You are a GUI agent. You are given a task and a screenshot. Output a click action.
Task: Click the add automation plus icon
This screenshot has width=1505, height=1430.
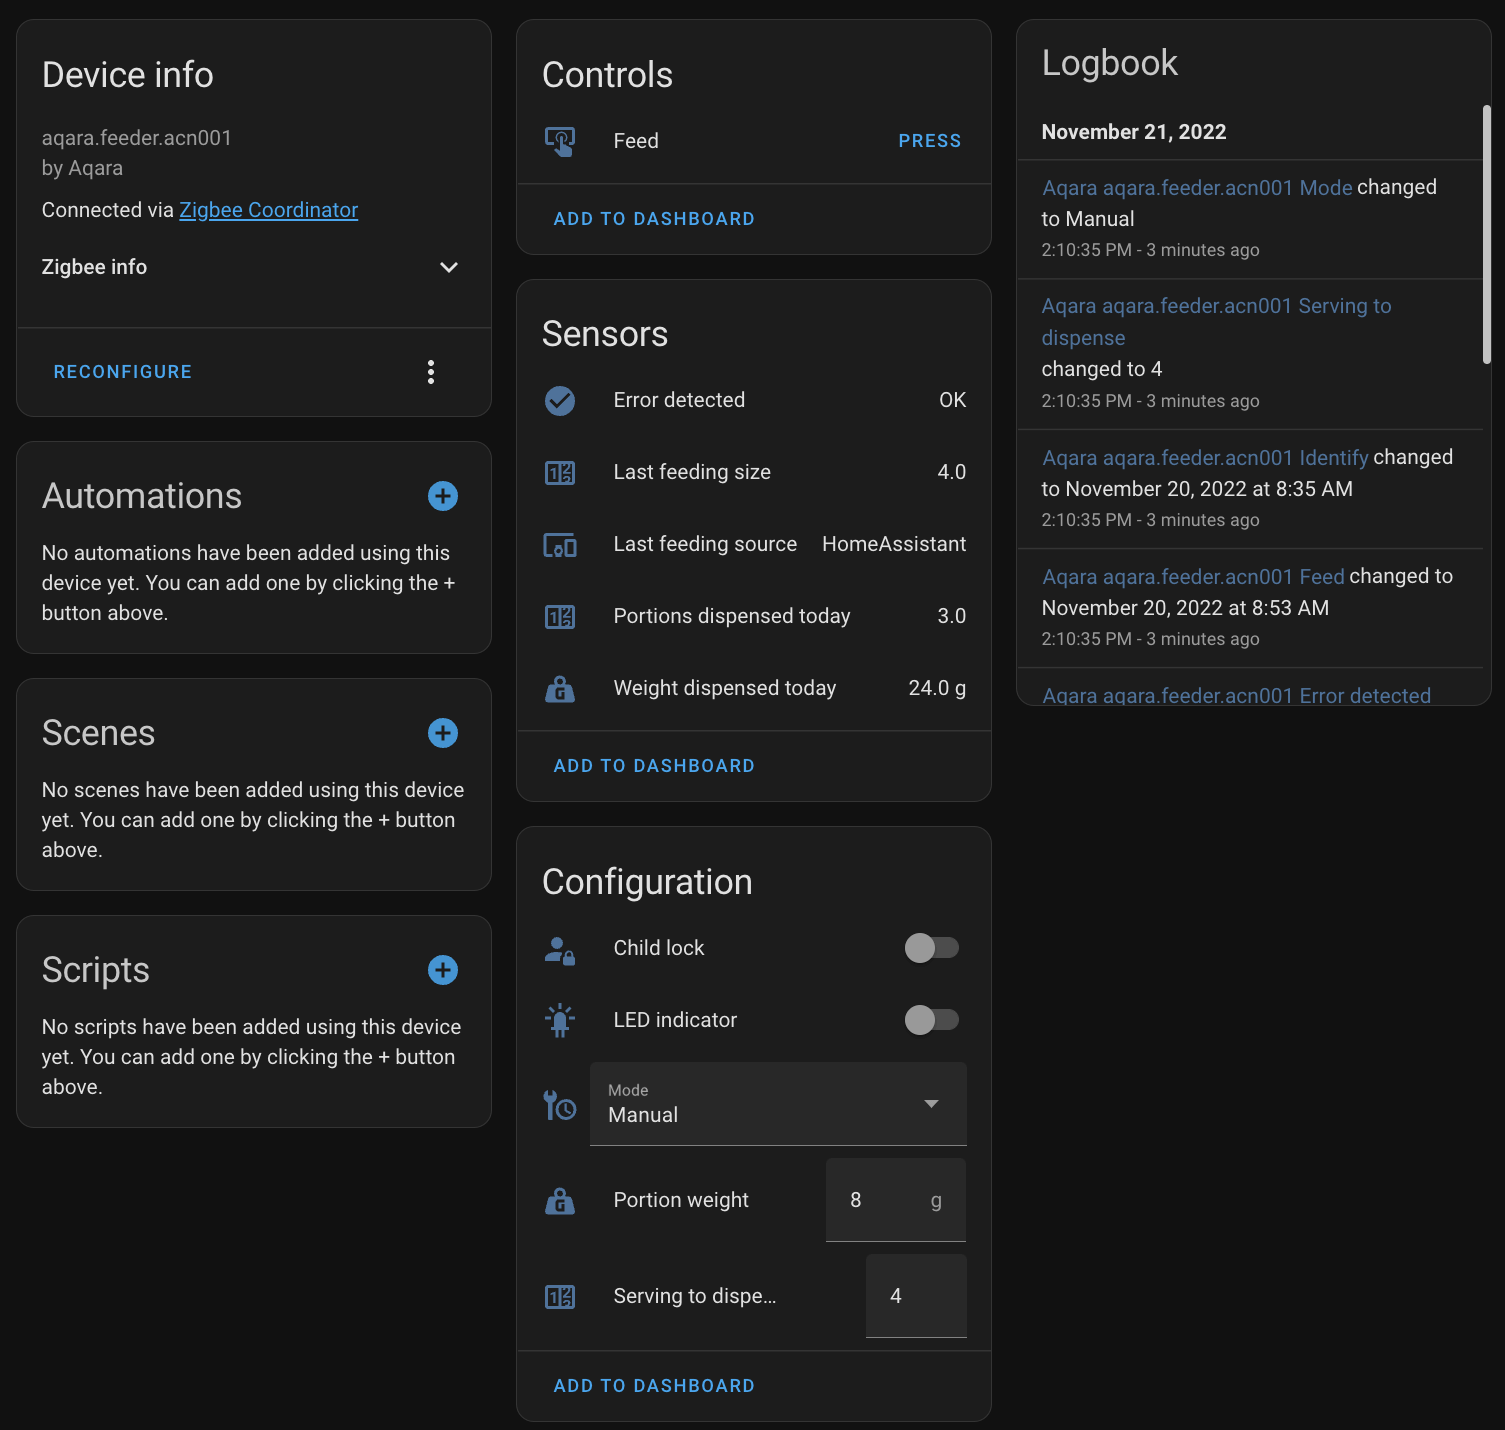[442, 496]
